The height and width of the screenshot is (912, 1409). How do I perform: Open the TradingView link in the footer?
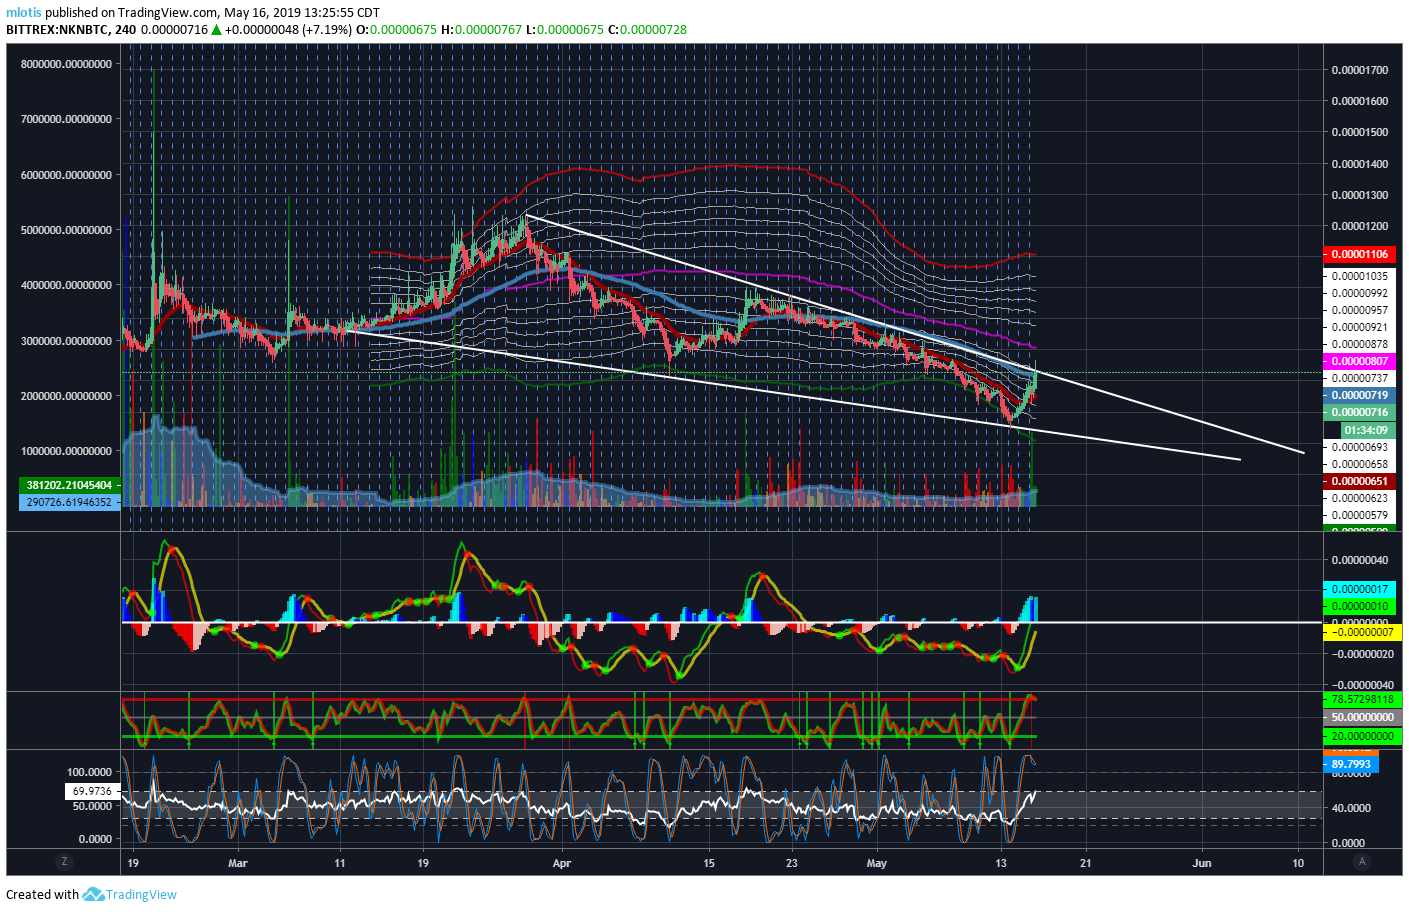coord(141,894)
